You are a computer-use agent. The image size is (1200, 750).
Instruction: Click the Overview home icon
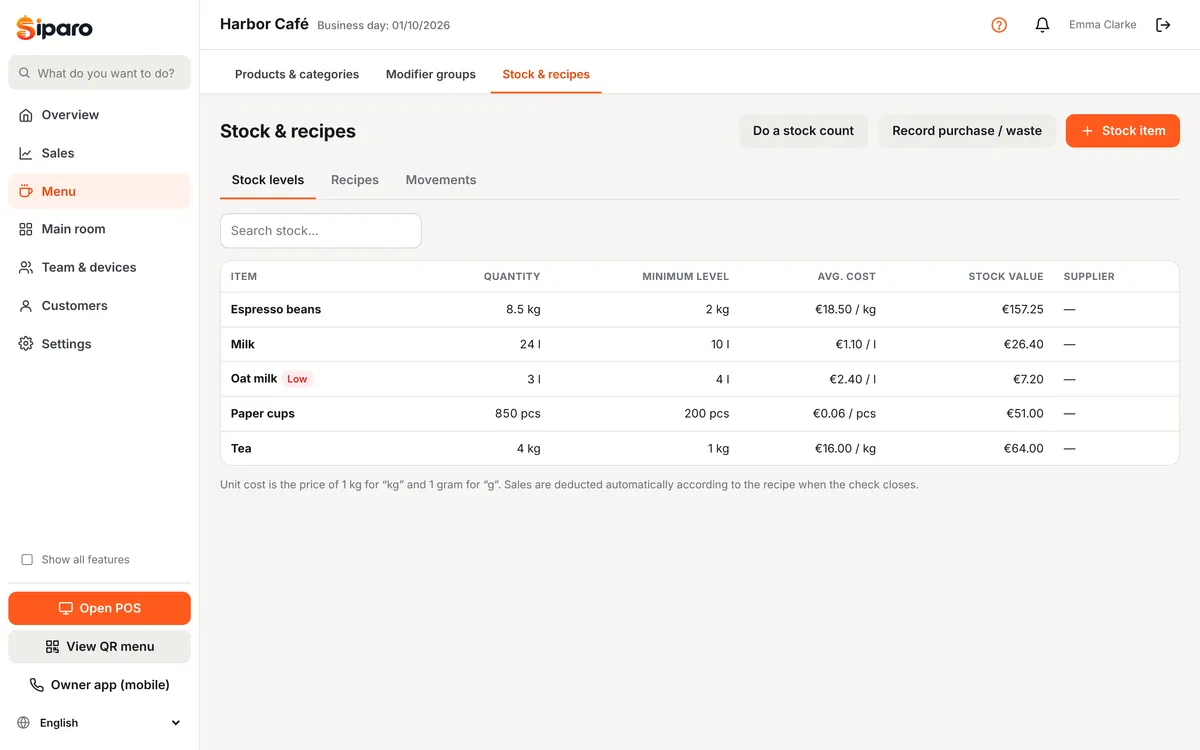point(26,115)
